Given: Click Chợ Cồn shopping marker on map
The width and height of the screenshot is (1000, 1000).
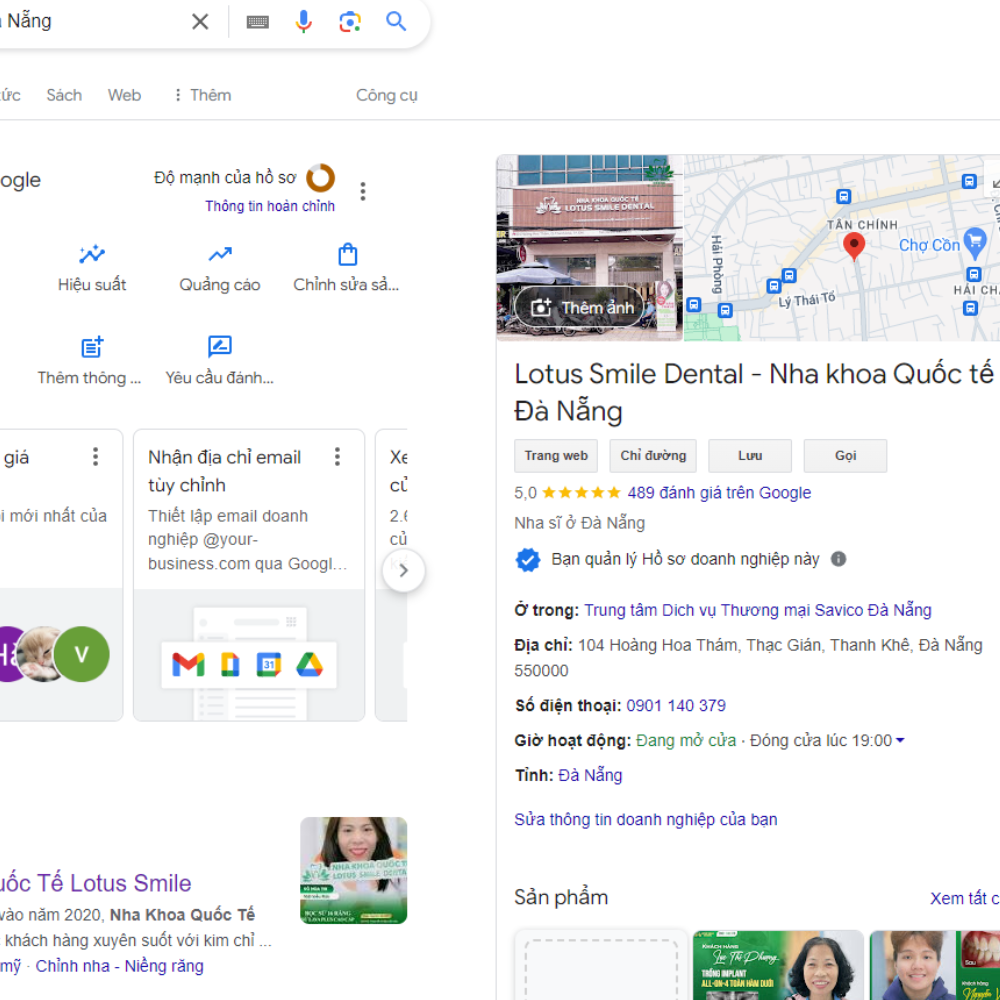Looking at the screenshot, I should point(974,242).
